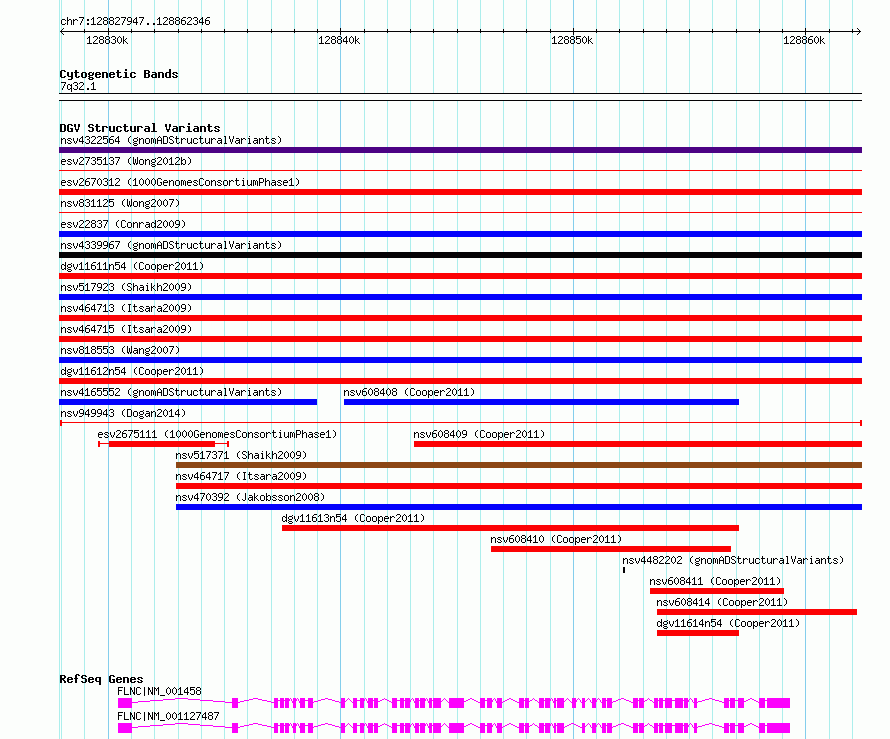The image size is (890, 739).
Task: Open the FLNC|NM_001127487 gene label
Action: 168,716
